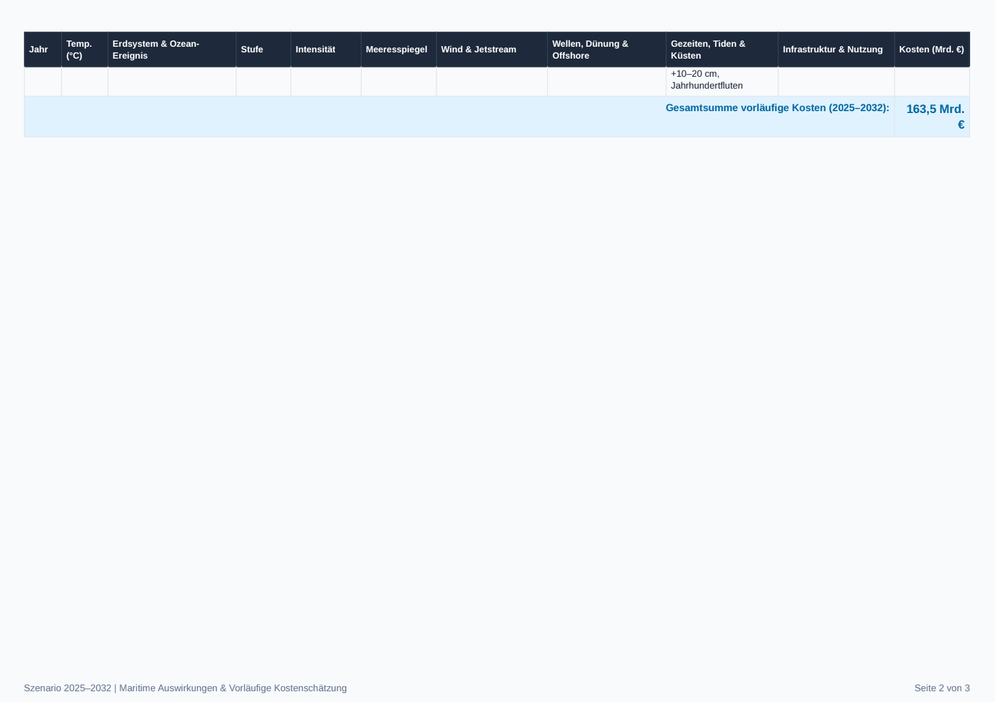This screenshot has width=995, height=702.
Task: Click the Jahr column header
Action: tap(43, 50)
